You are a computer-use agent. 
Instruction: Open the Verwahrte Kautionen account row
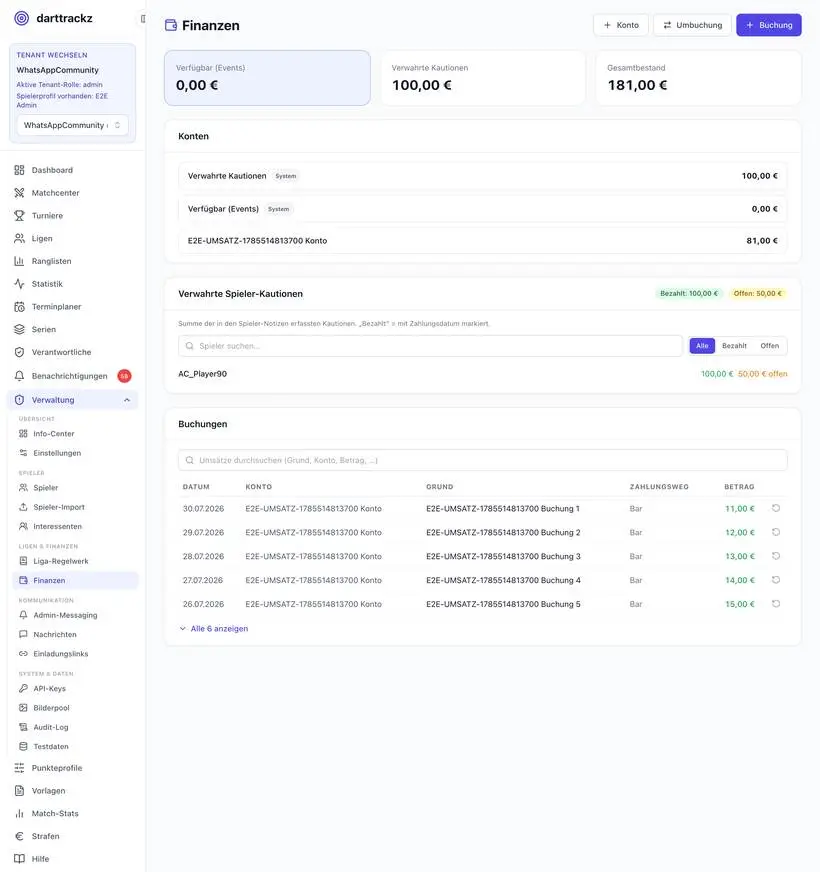(483, 176)
